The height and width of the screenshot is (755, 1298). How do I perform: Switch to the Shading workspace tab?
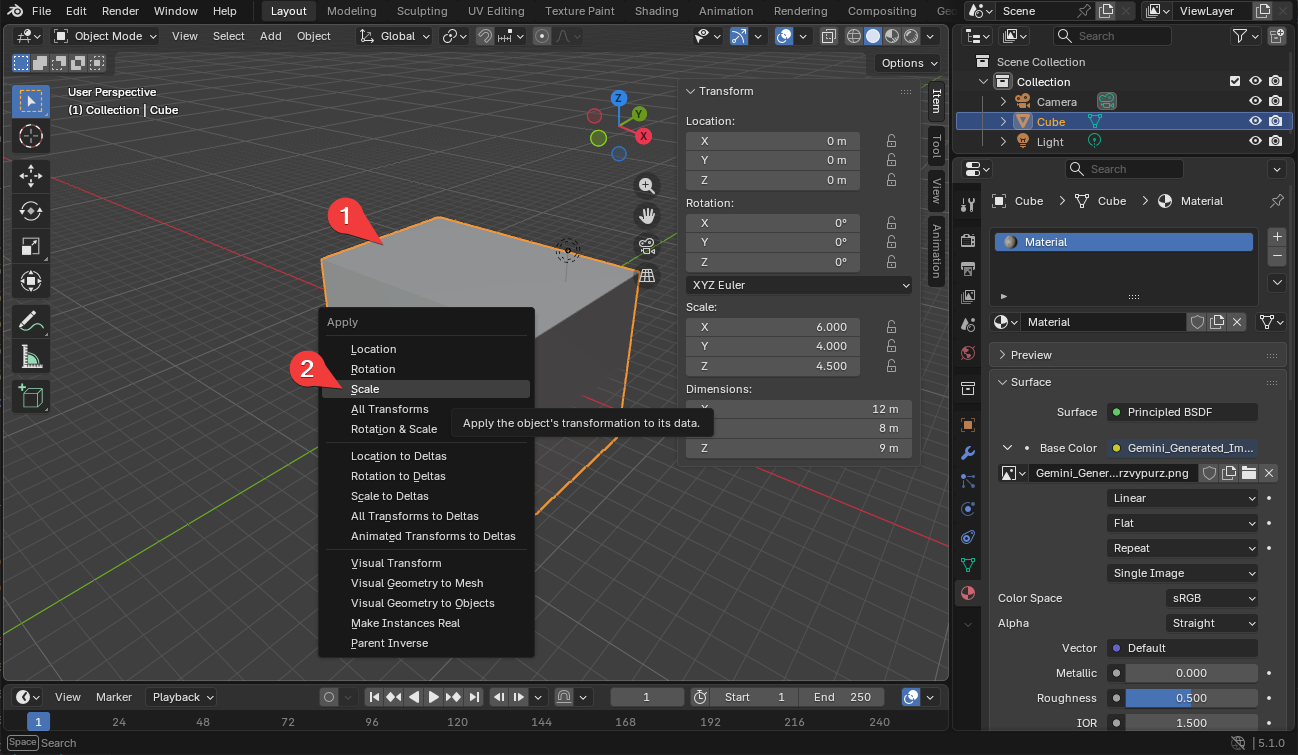pos(656,11)
